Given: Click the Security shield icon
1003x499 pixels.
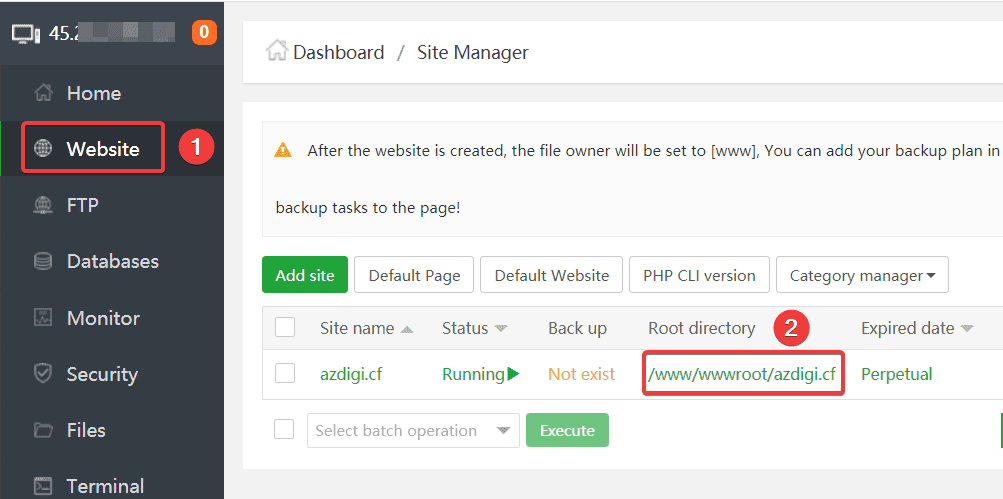Looking at the screenshot, I should pos(43,374).
